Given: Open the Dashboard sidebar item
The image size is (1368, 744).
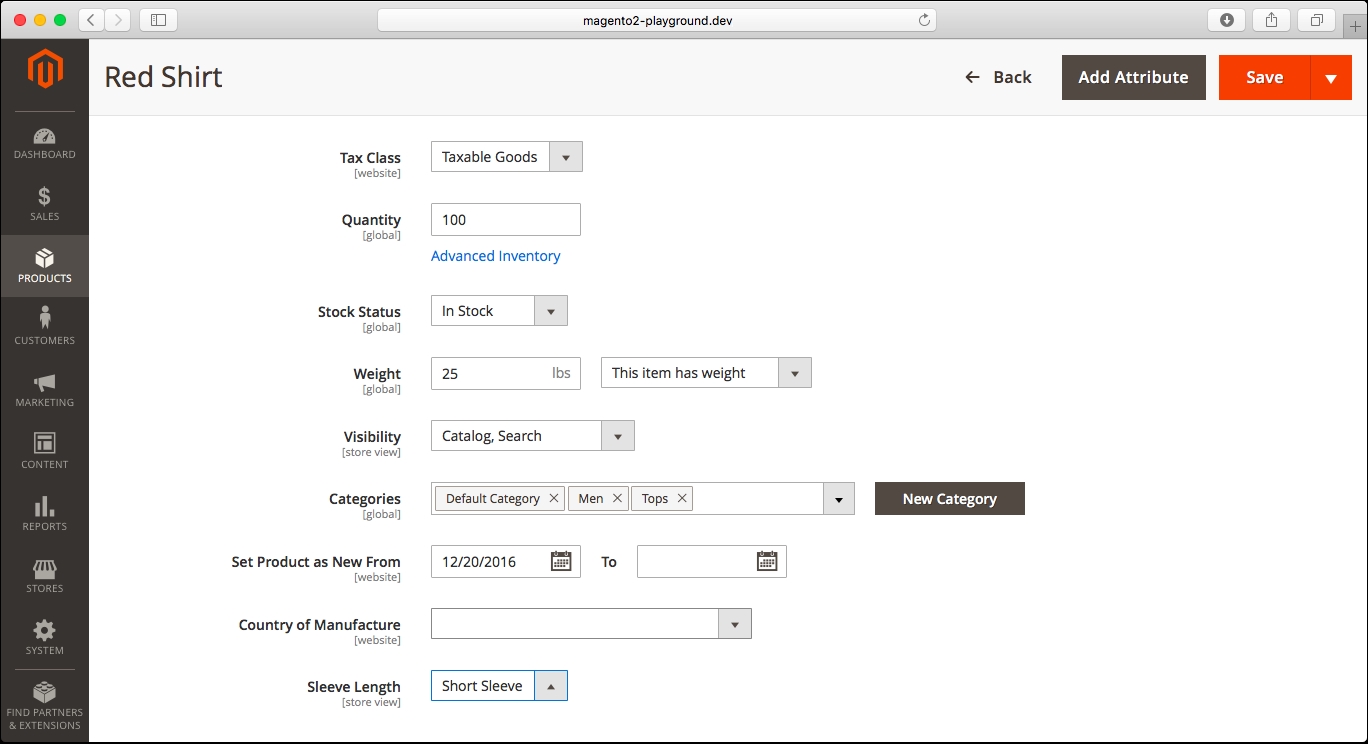Looking at the screenshot, I should click(x=44, y=144).
